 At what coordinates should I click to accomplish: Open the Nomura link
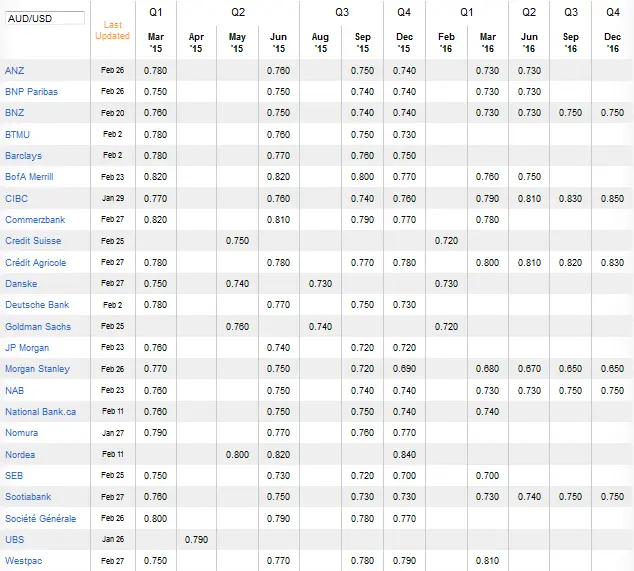(x=21, y=433)
